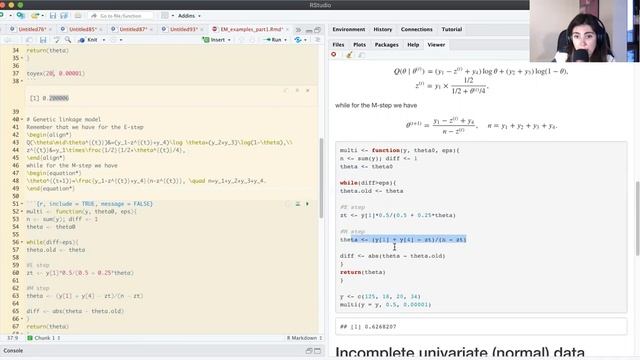Open the Addins dropdown menu
The image size is (640, 360).
coord(189,16)
